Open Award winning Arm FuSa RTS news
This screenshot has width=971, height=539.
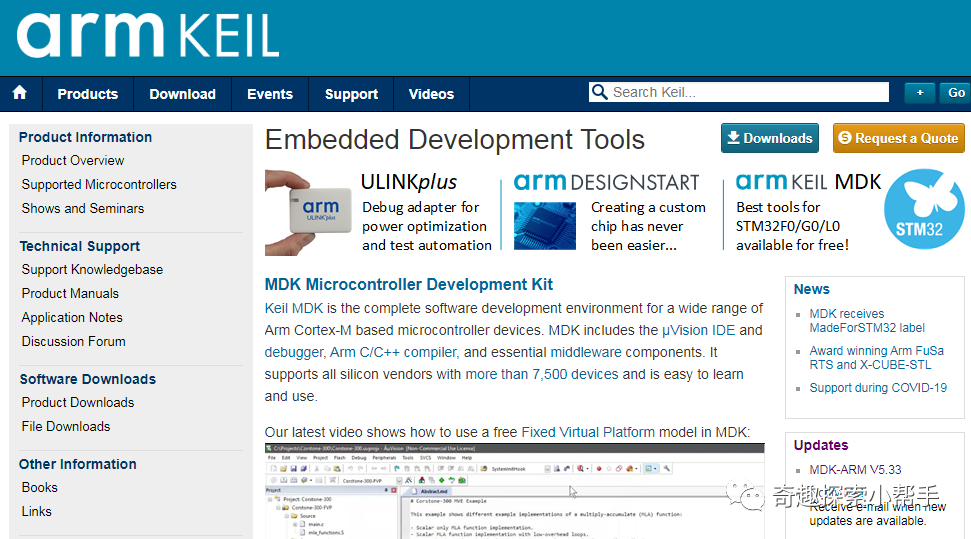pos(876,358)
